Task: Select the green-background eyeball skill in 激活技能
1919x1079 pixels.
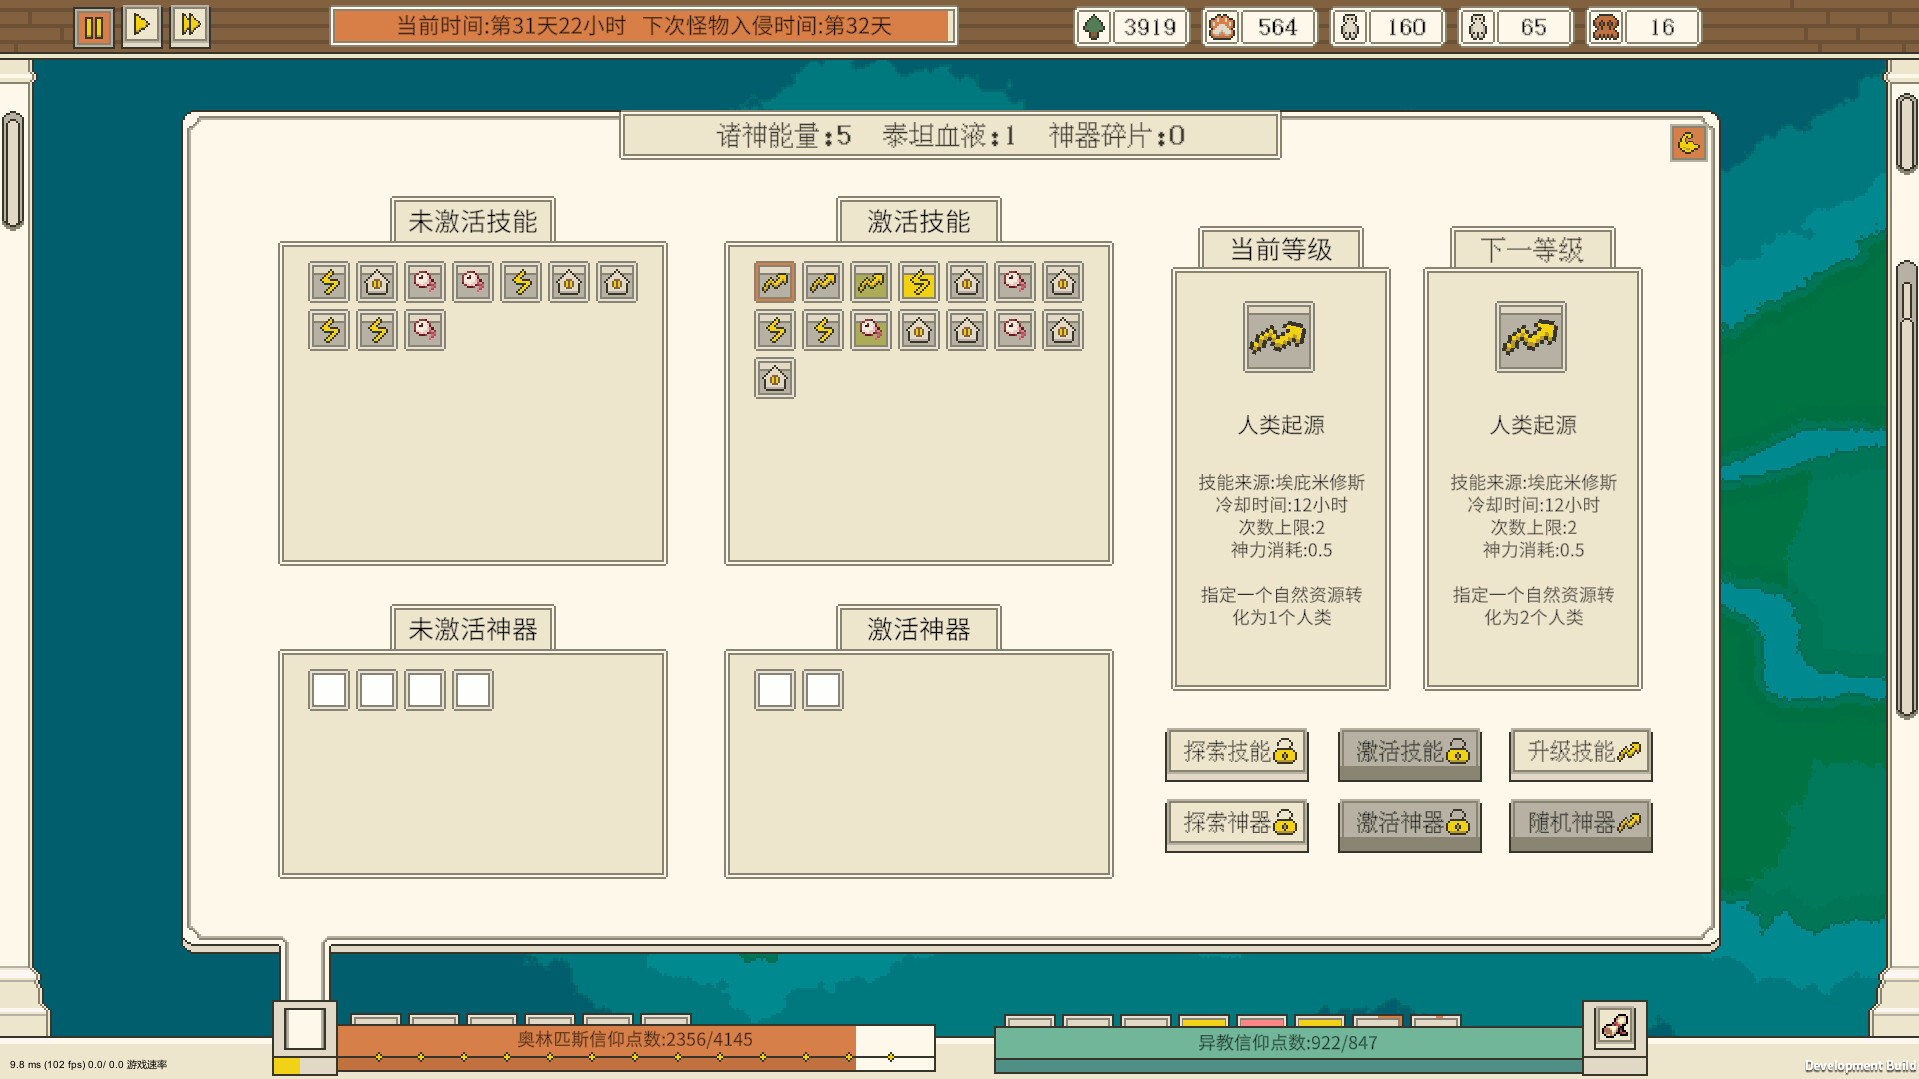Action: (x=871, y=331)
